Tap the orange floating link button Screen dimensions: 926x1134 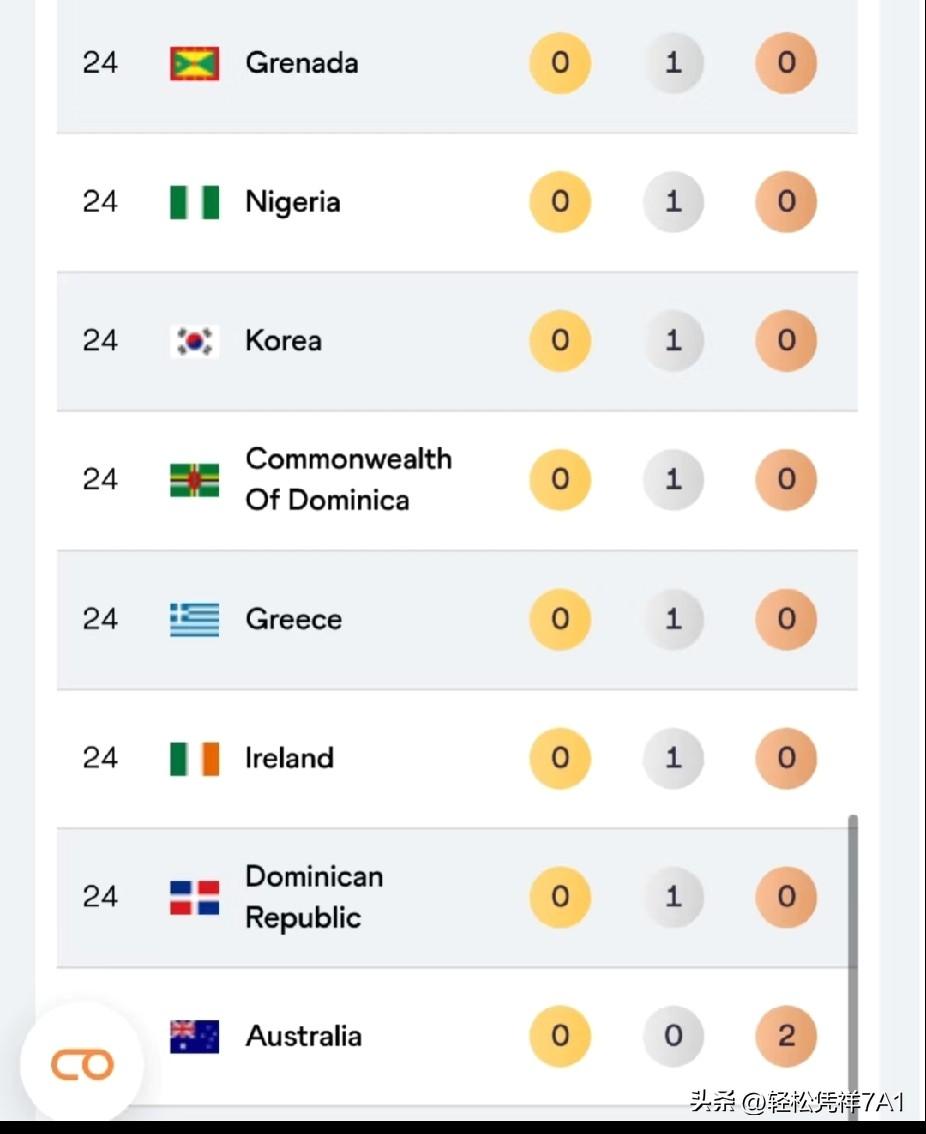(82, 1065)
